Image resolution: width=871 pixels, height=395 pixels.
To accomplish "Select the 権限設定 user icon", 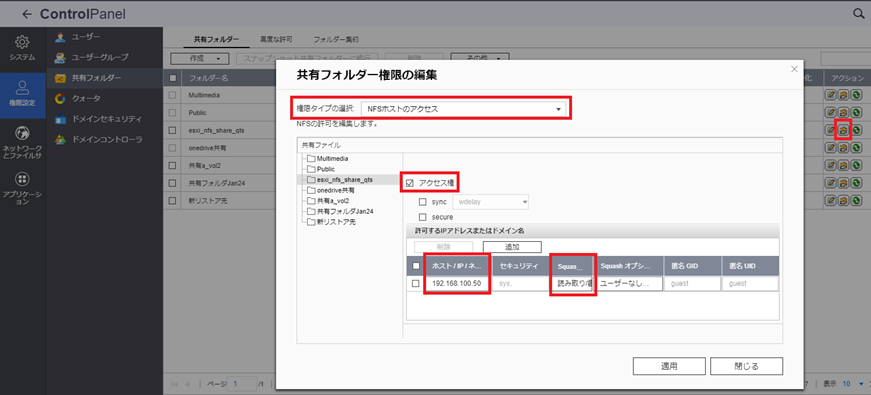I will pos(22,87).
